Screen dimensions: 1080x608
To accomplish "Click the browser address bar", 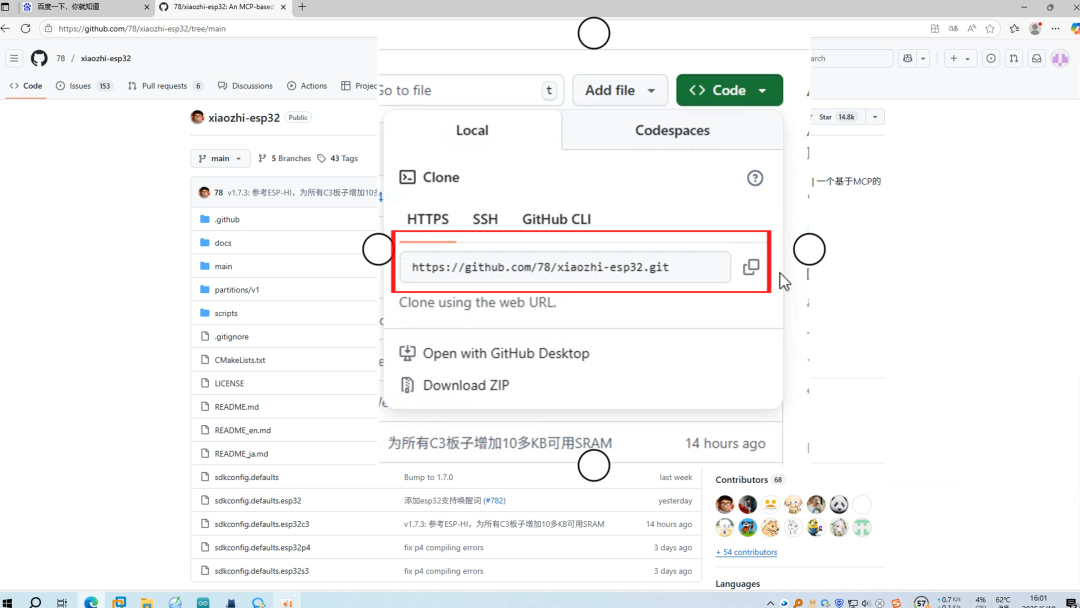I will pos(482,29).
